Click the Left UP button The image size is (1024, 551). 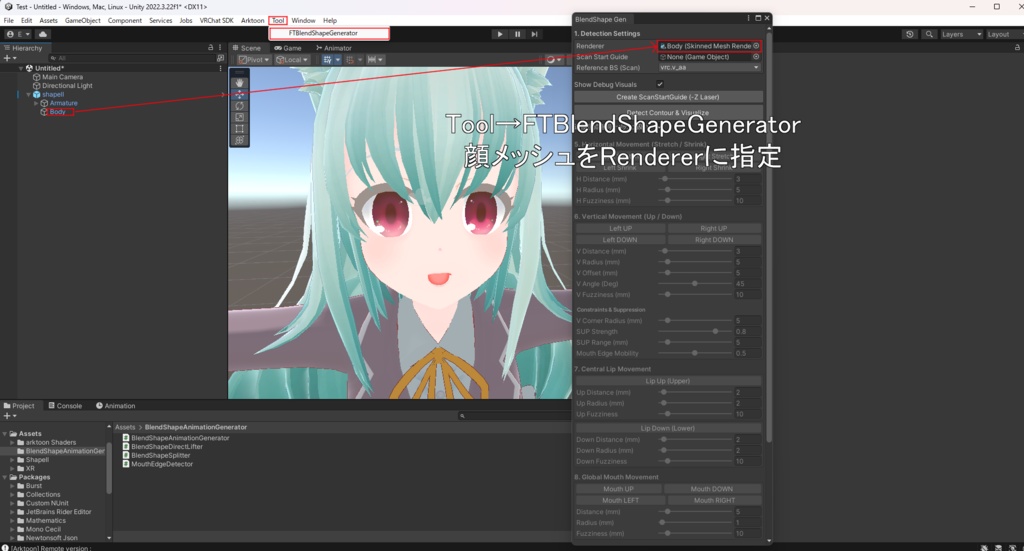[x=620, y=228]
